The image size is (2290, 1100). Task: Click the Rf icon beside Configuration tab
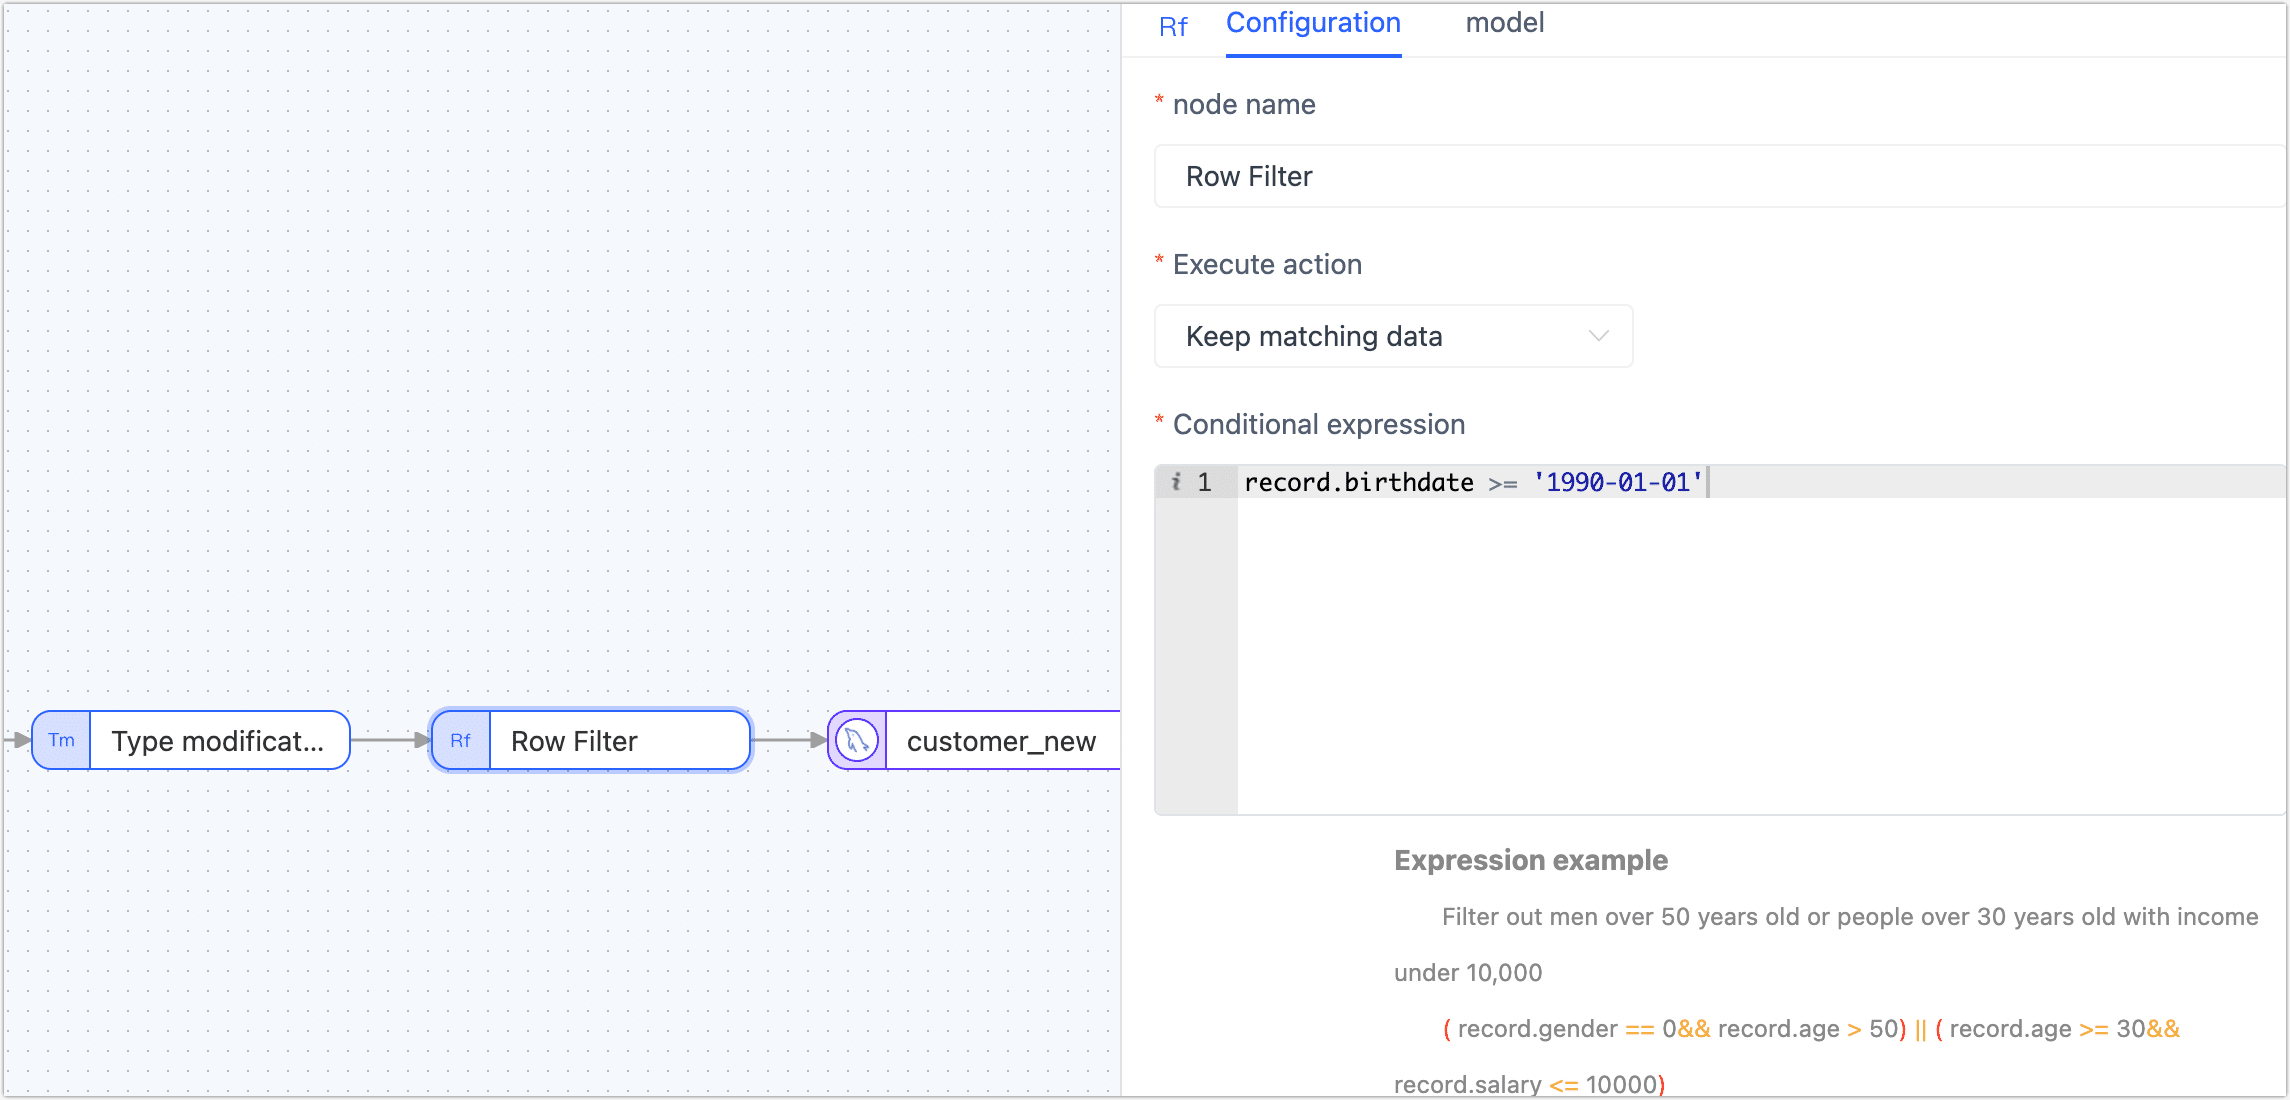pyautogui.click(x=1173, y=27)
